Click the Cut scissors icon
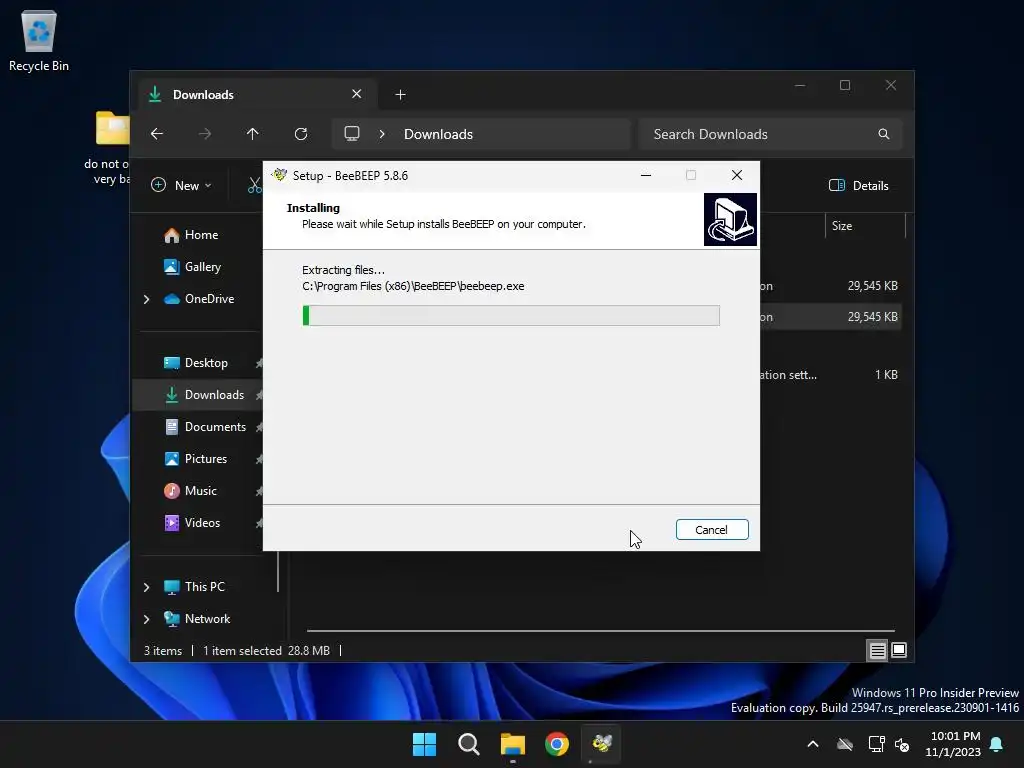Viewport: 1024px width, 768px height. [255, 185]
